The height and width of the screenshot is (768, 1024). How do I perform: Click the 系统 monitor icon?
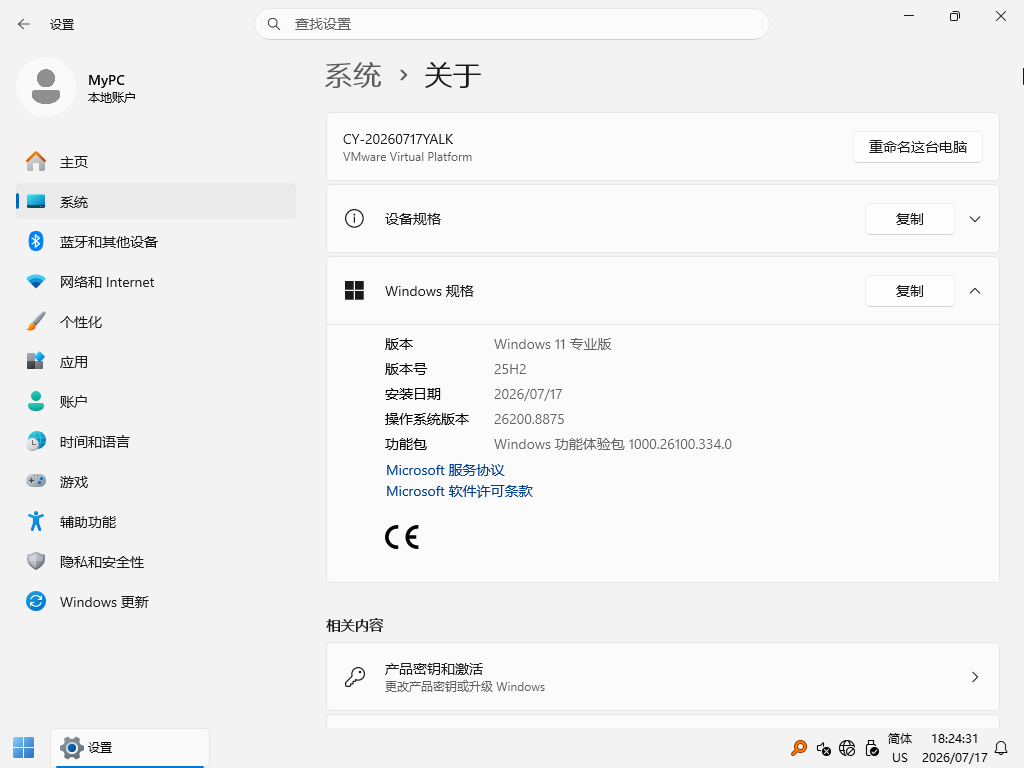click(36, 202)
